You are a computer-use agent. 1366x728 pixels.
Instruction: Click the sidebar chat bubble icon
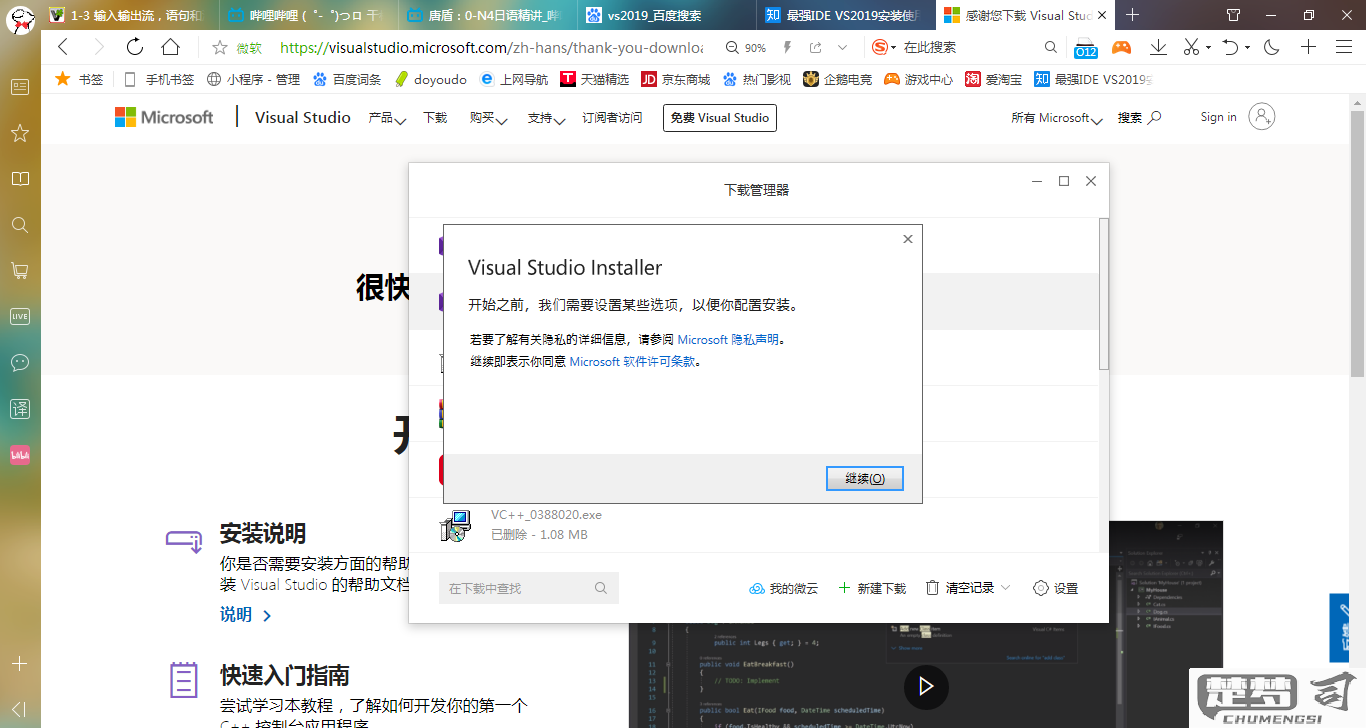(x=20, y=362)
